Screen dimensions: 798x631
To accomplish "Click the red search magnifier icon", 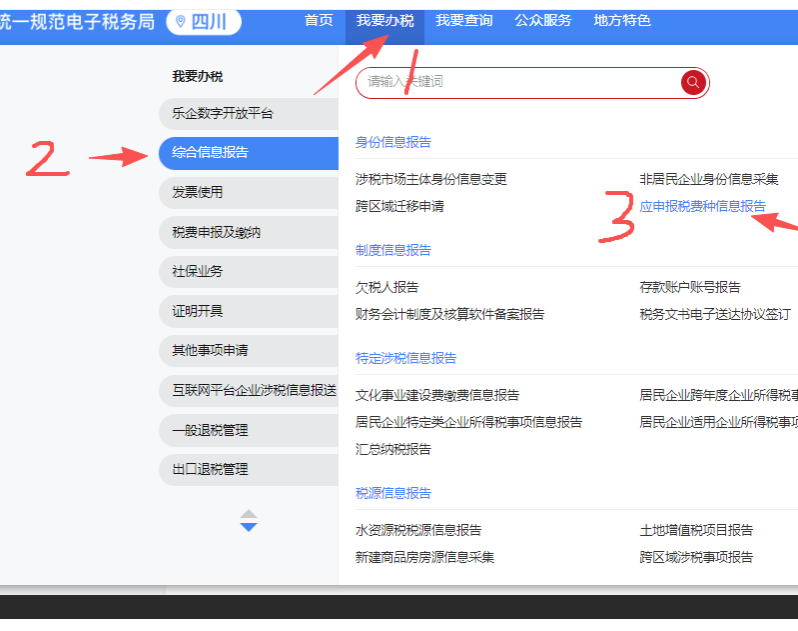I will click(693, 82).
